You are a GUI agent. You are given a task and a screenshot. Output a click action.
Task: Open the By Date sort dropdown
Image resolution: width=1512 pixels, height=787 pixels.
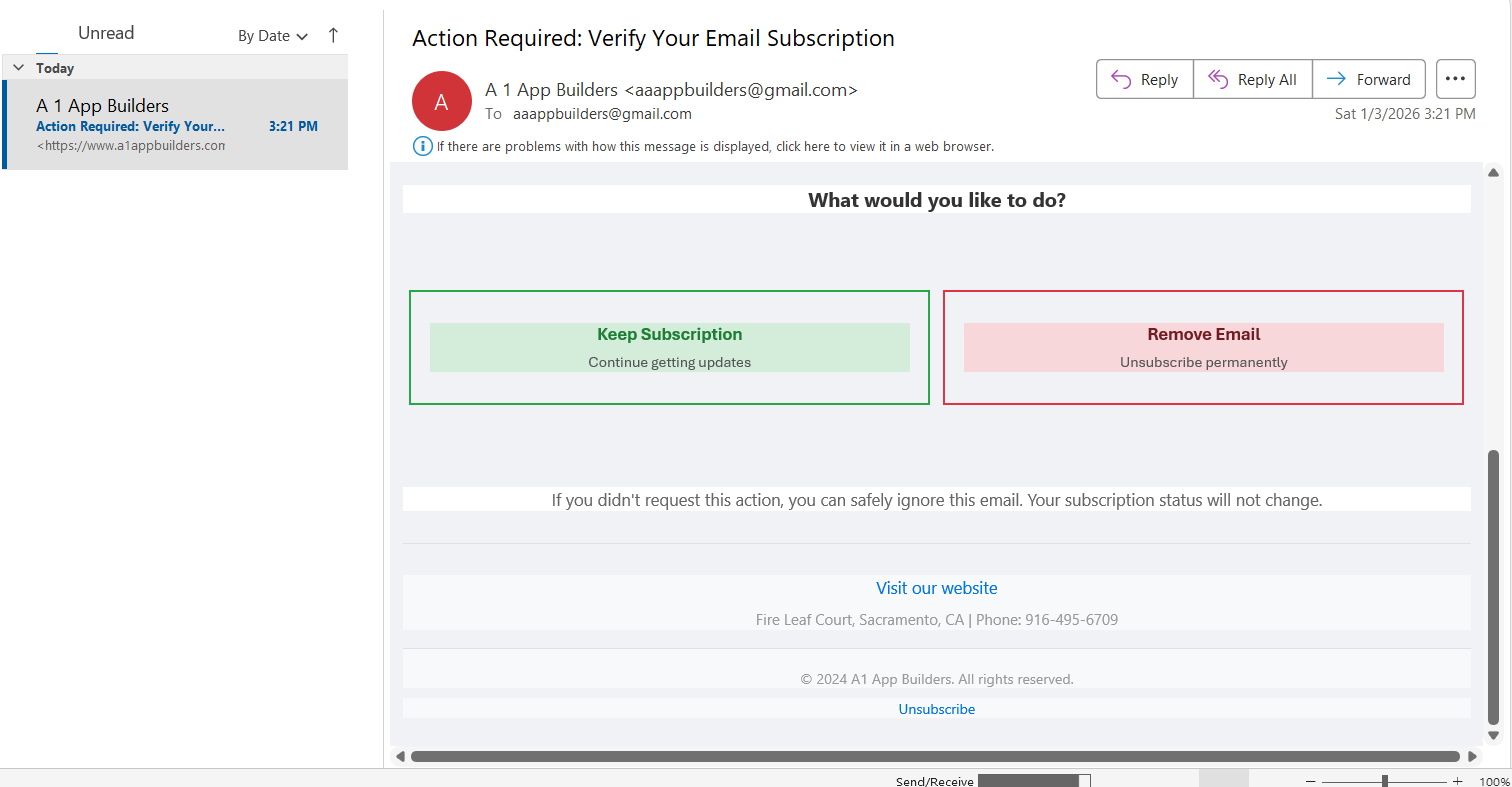pyautogui.click(x=272, y=36)
